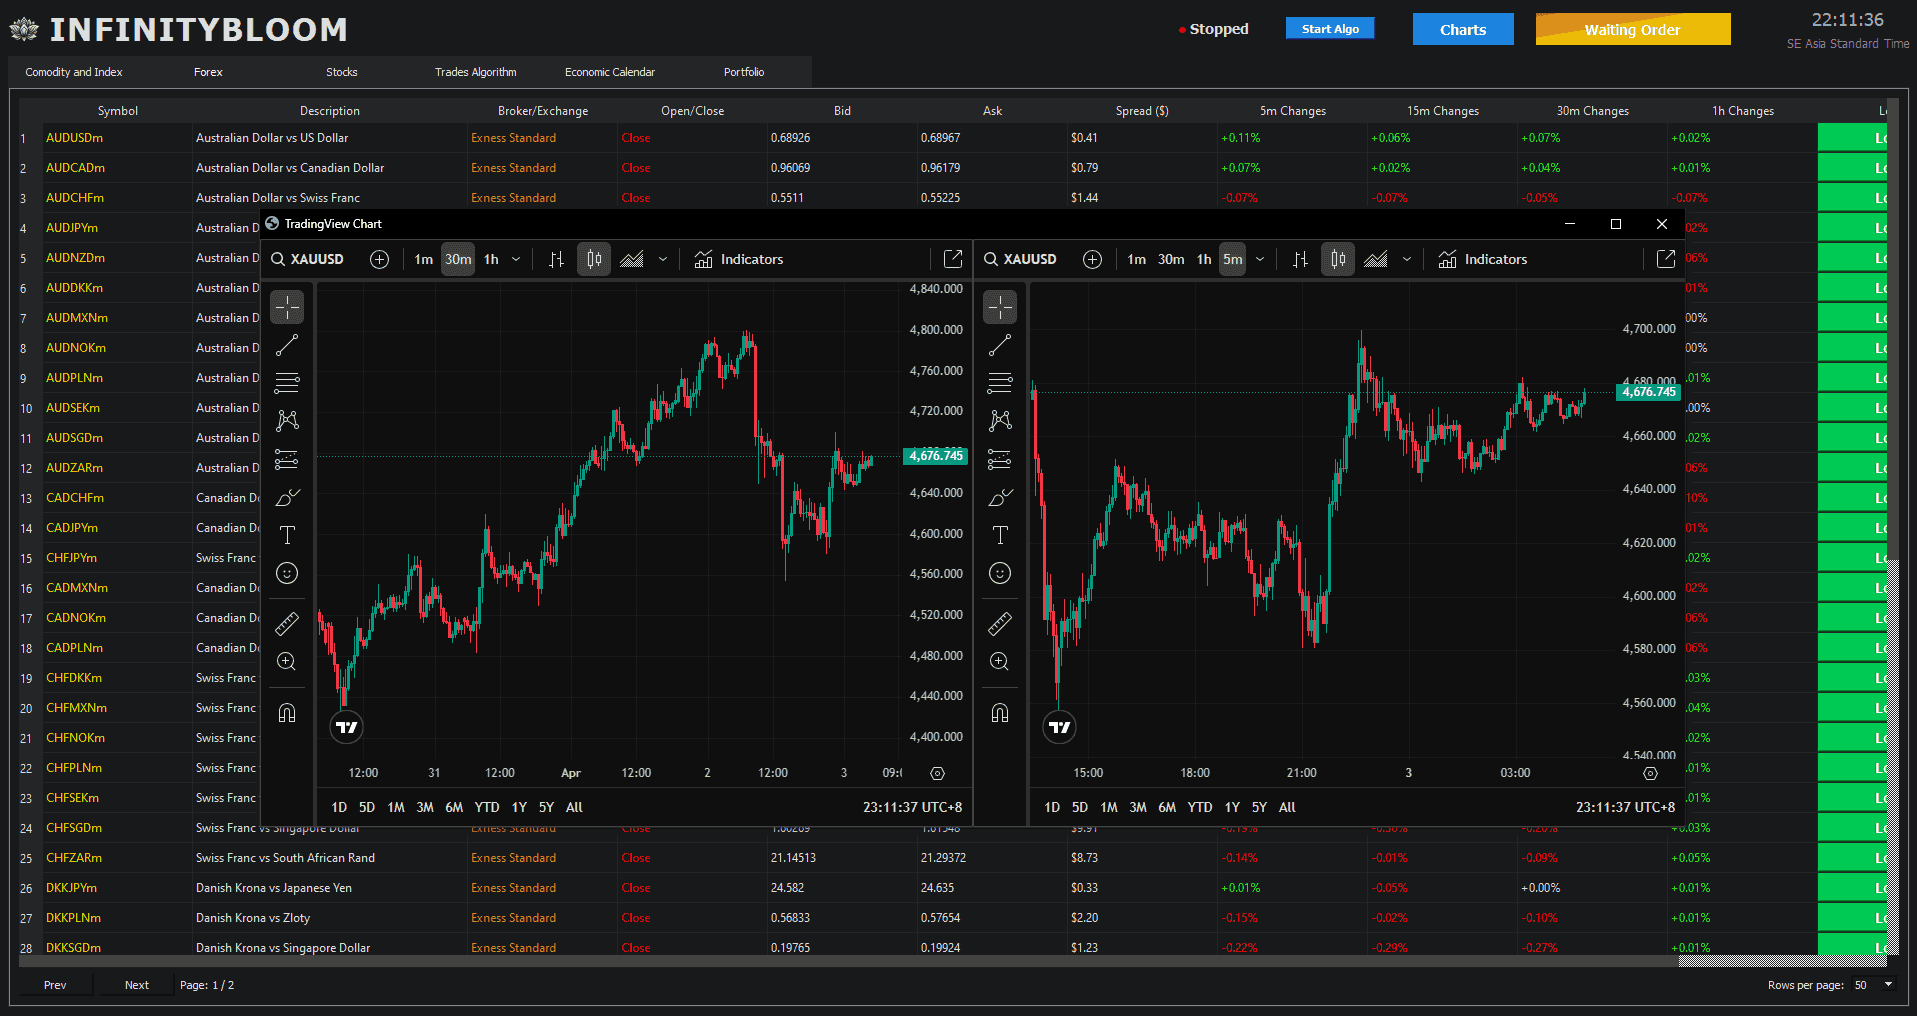This screenshot has height=1016, width=1917.
Task: Select candlestick chart style in left chart
Action: (x=594, y=259)
